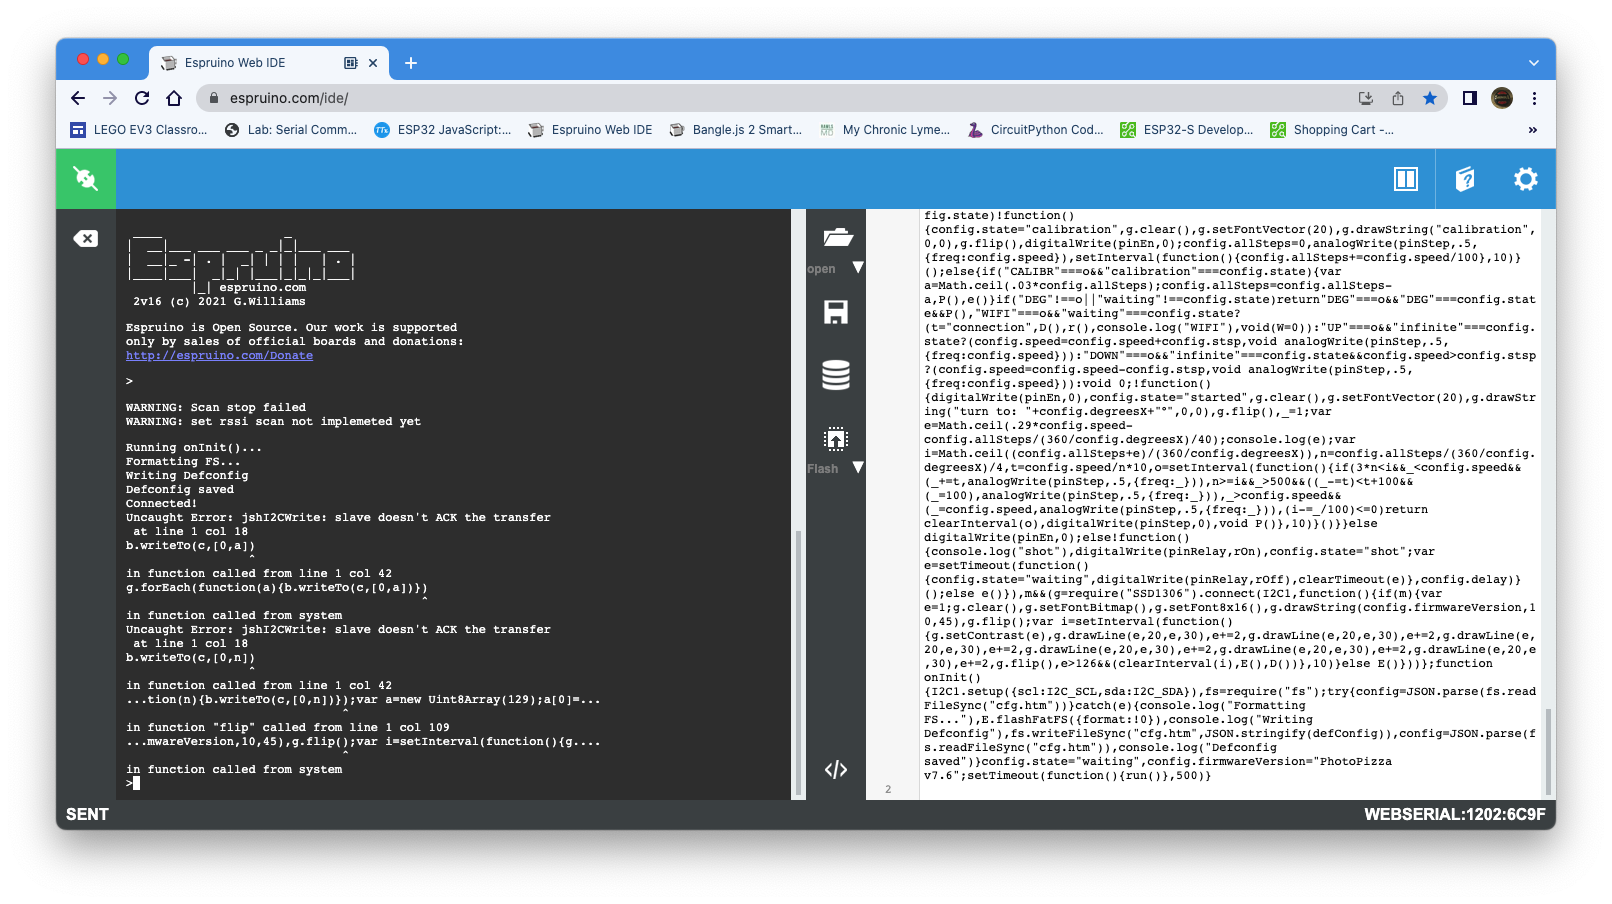Open Espruino Web IDE bookmark

click(591, 130)
